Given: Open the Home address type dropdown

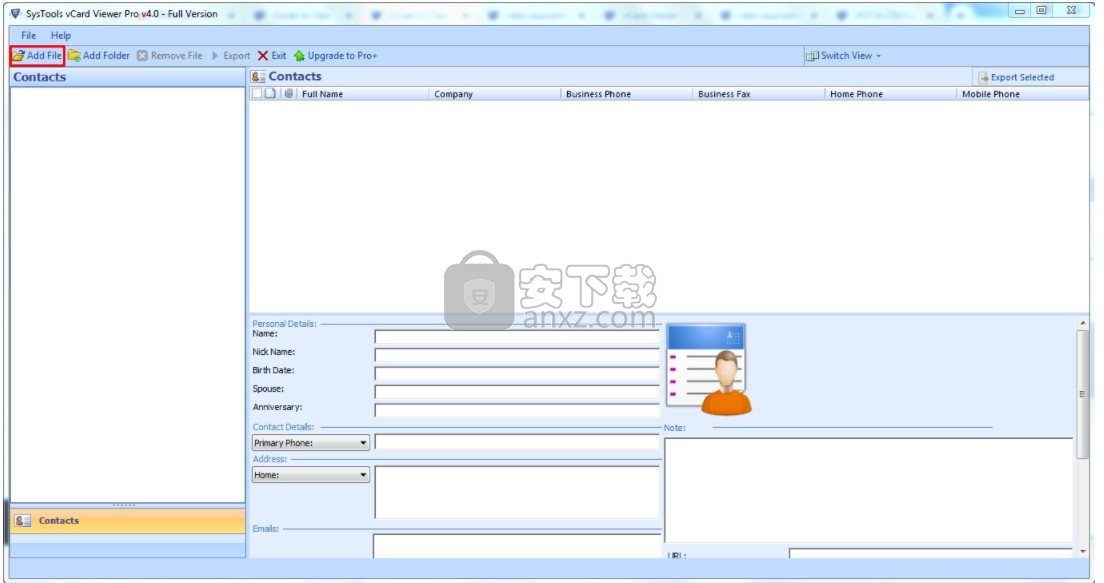Looking at the screenshot, I should [310, 475].
